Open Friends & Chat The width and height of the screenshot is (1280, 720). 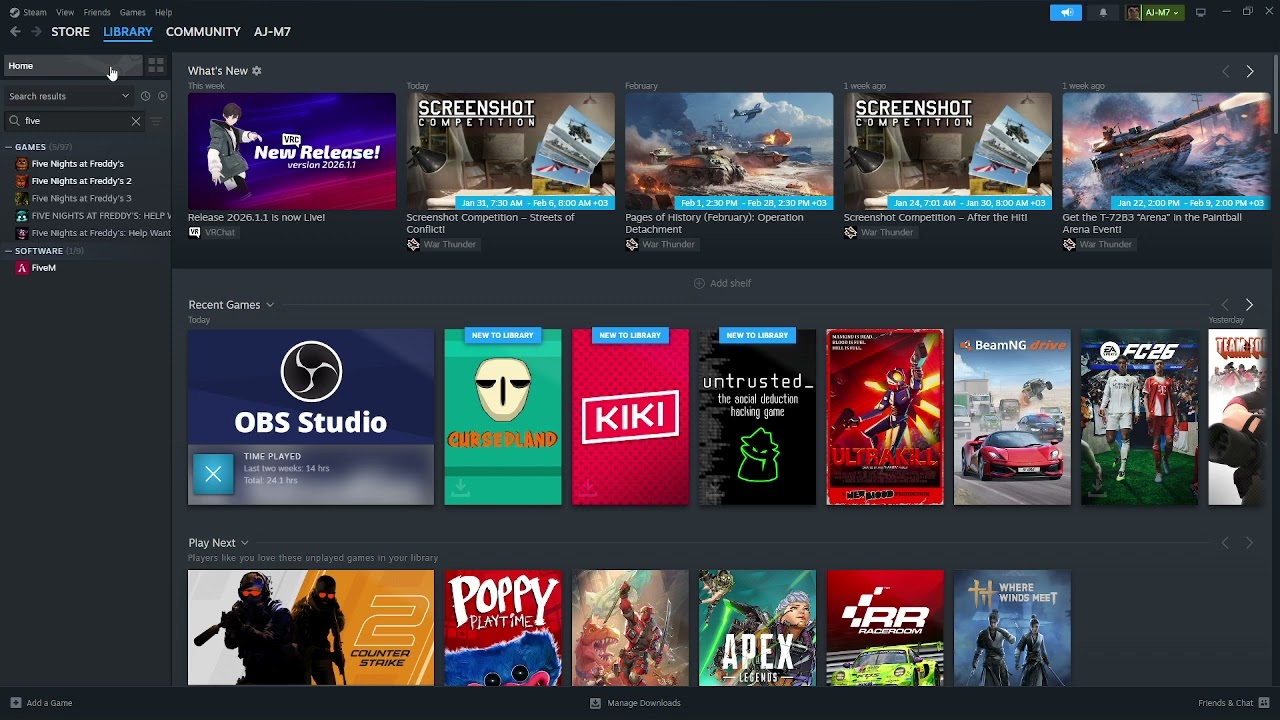coord(1233,703)
